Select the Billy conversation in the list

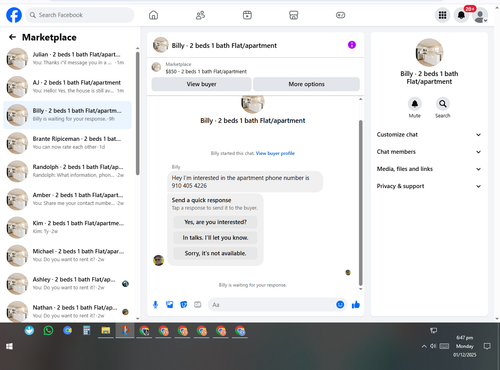click(67, 115)
